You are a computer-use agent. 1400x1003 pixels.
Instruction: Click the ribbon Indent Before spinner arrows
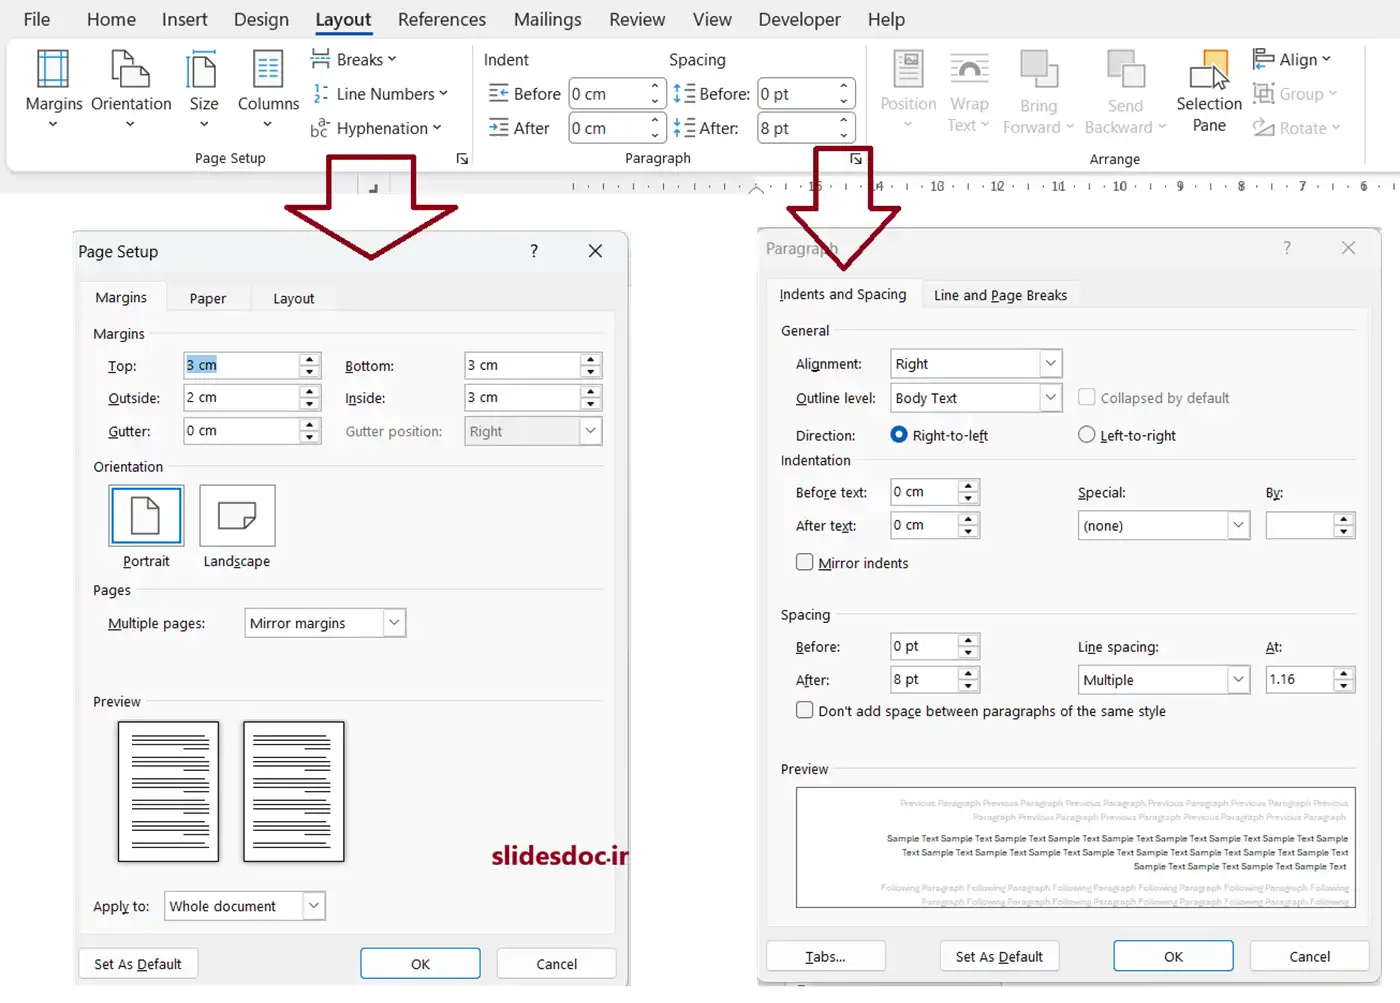coord(655,94)
